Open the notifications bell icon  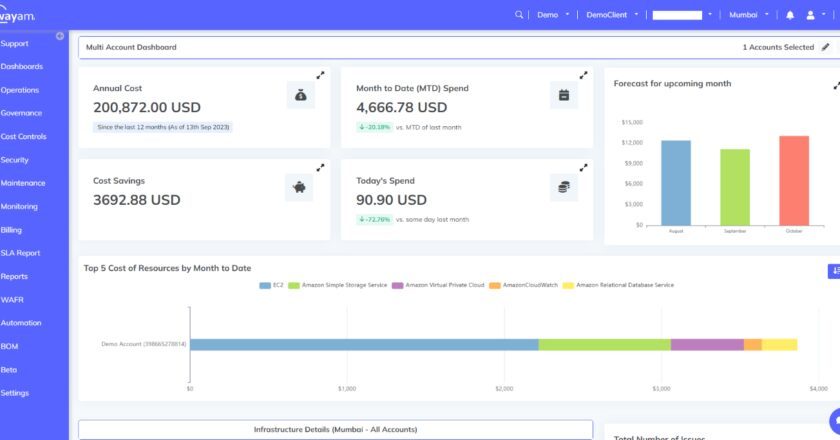coord(790,15)
